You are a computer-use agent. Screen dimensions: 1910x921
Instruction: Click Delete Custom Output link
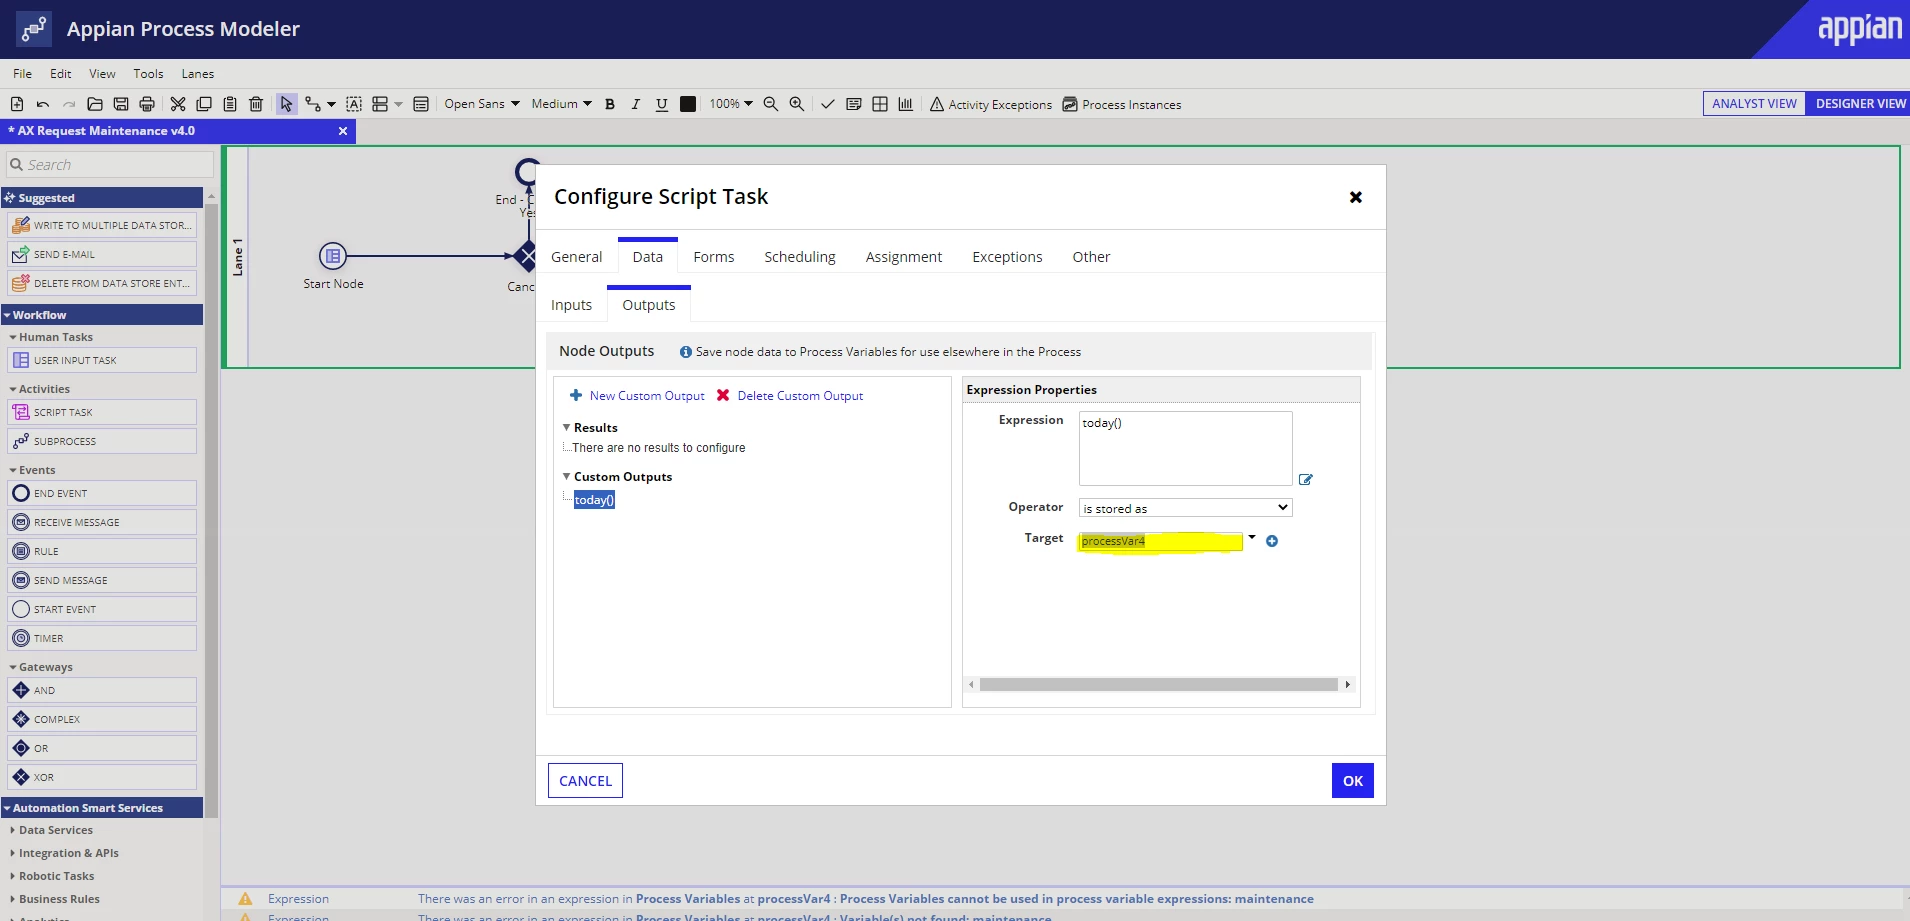click(x=790, y=396)
